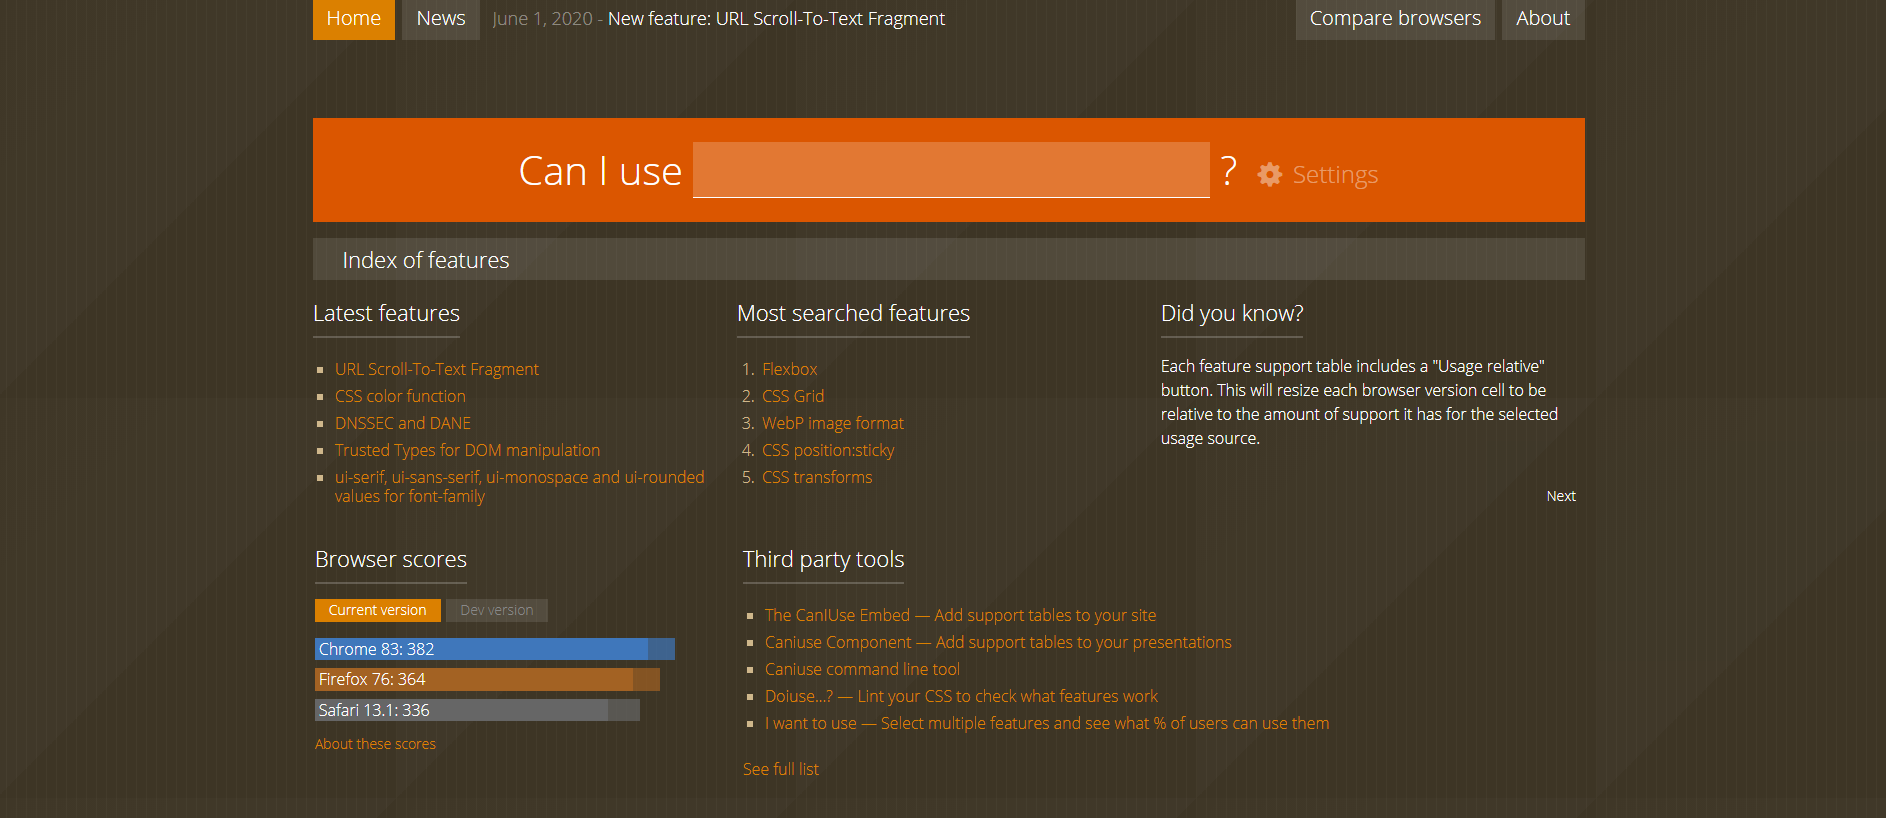Open CSS Grid feature link
Screen dimensions: 1886x818
[793, 396]
